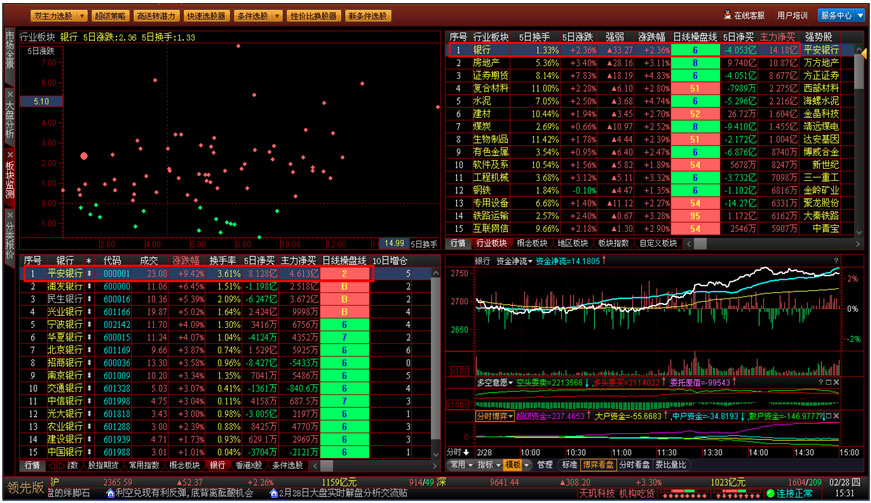Close the 板块监测 sidebar tab with its X icon
The height and width of the screenshot is (503, 871).
click(x=9, y=154)
